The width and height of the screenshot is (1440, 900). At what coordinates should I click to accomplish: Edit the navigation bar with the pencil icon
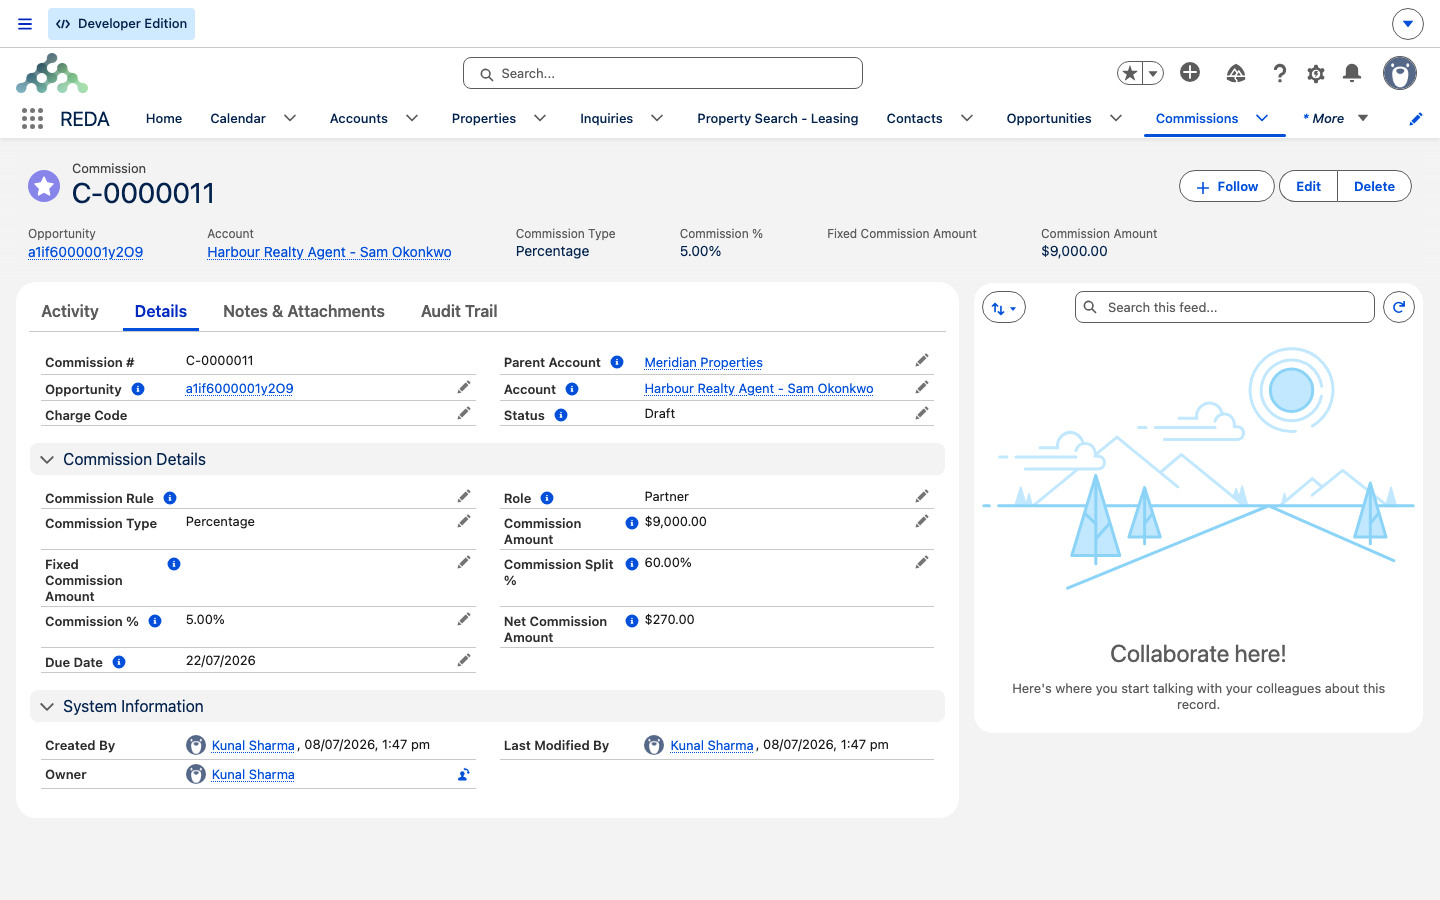1416,119
